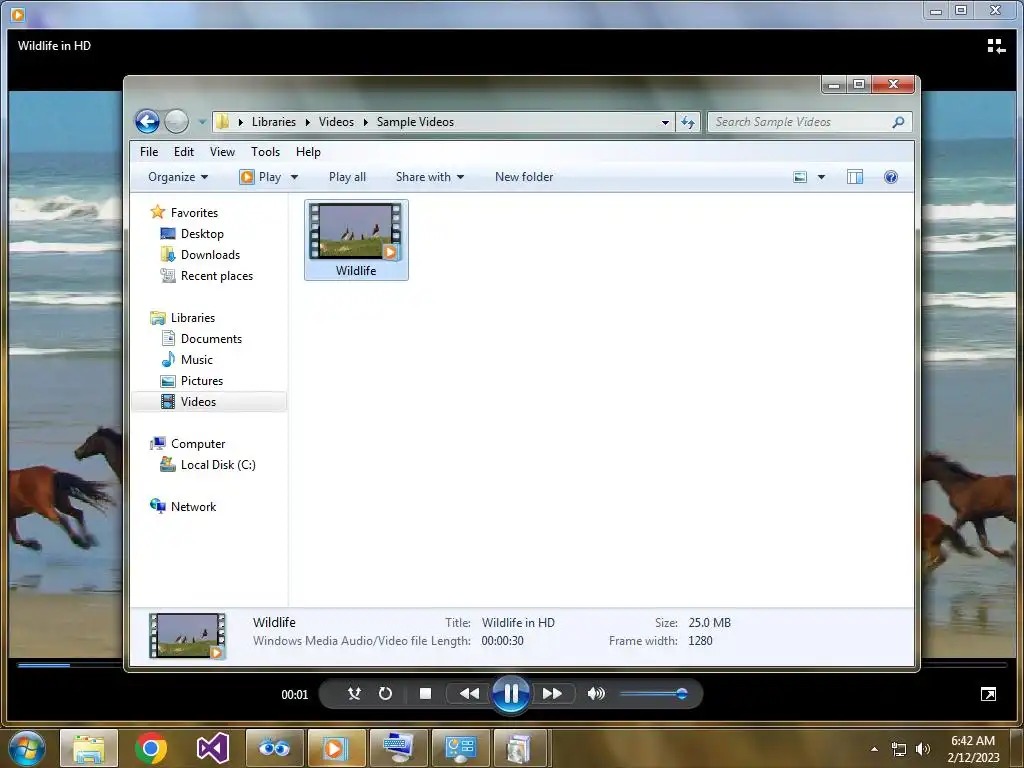Select Libraries in navigation pane

point(193,318)
